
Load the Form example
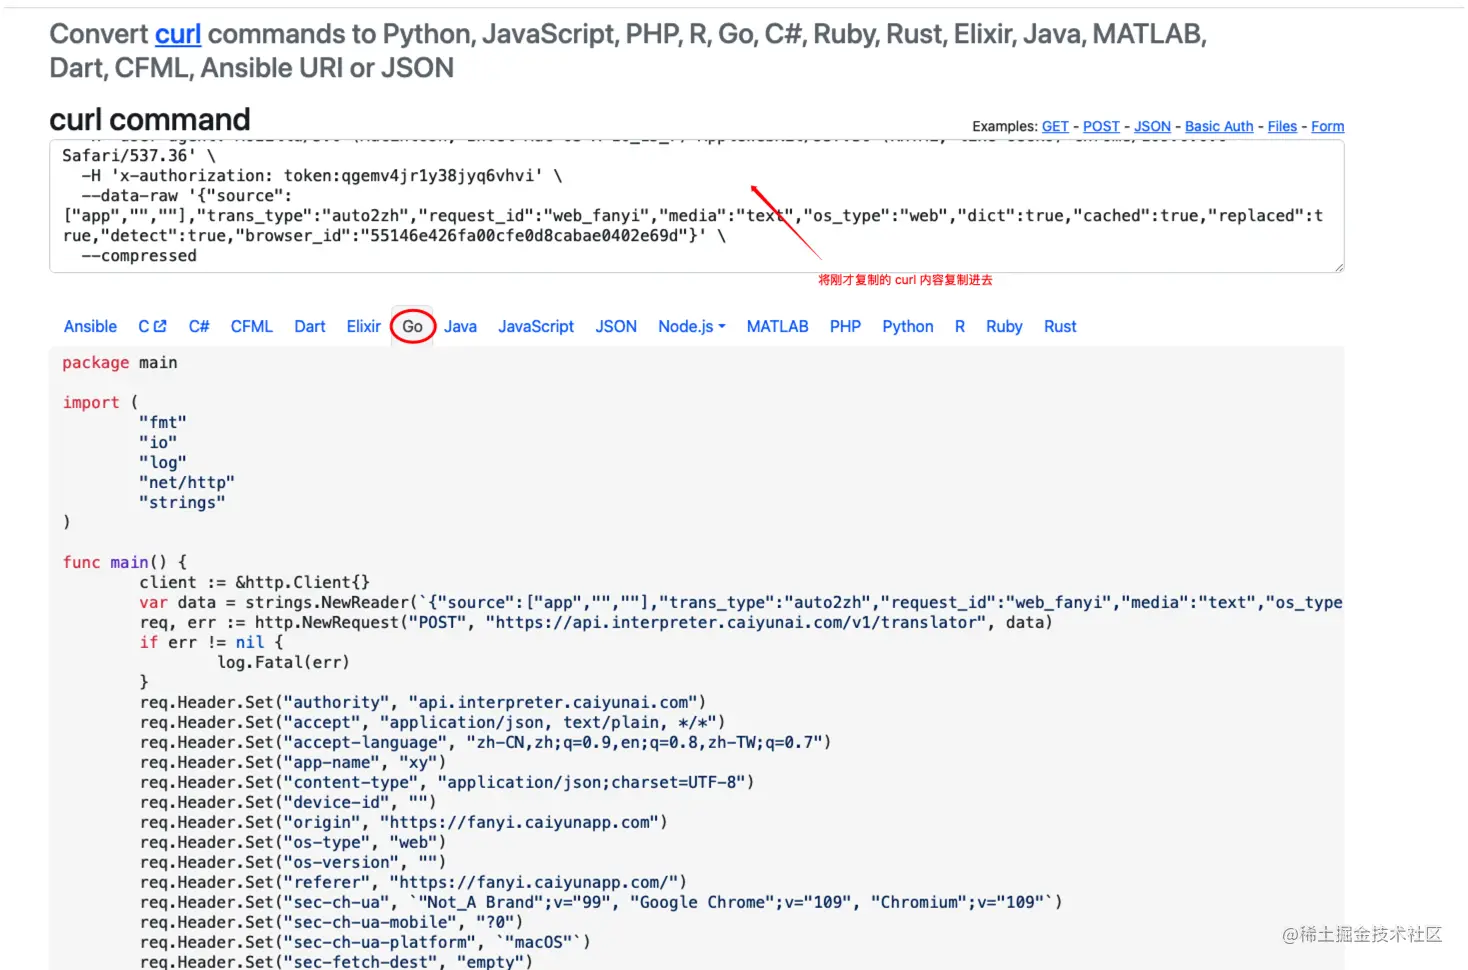pyautogui.click(x=1327, y=126)
